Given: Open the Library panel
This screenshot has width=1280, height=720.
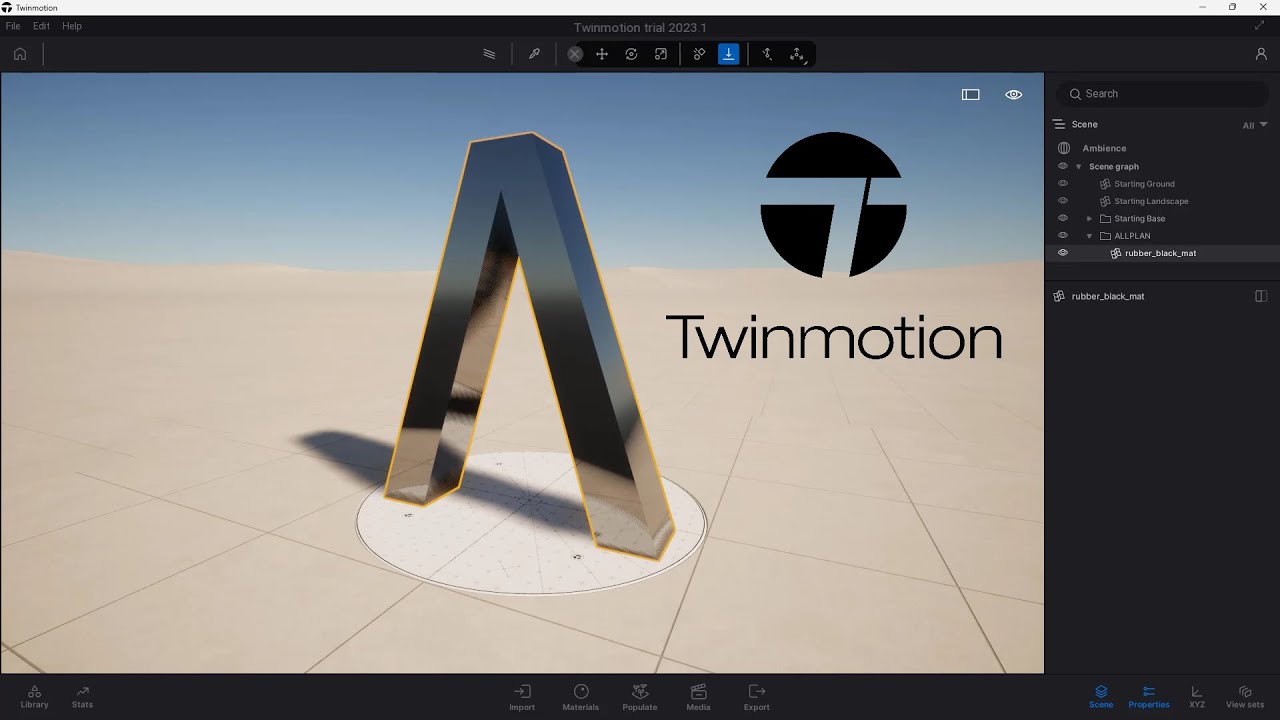Looking at the screenshot, I should pyautogui.click(x=34, y=697).
